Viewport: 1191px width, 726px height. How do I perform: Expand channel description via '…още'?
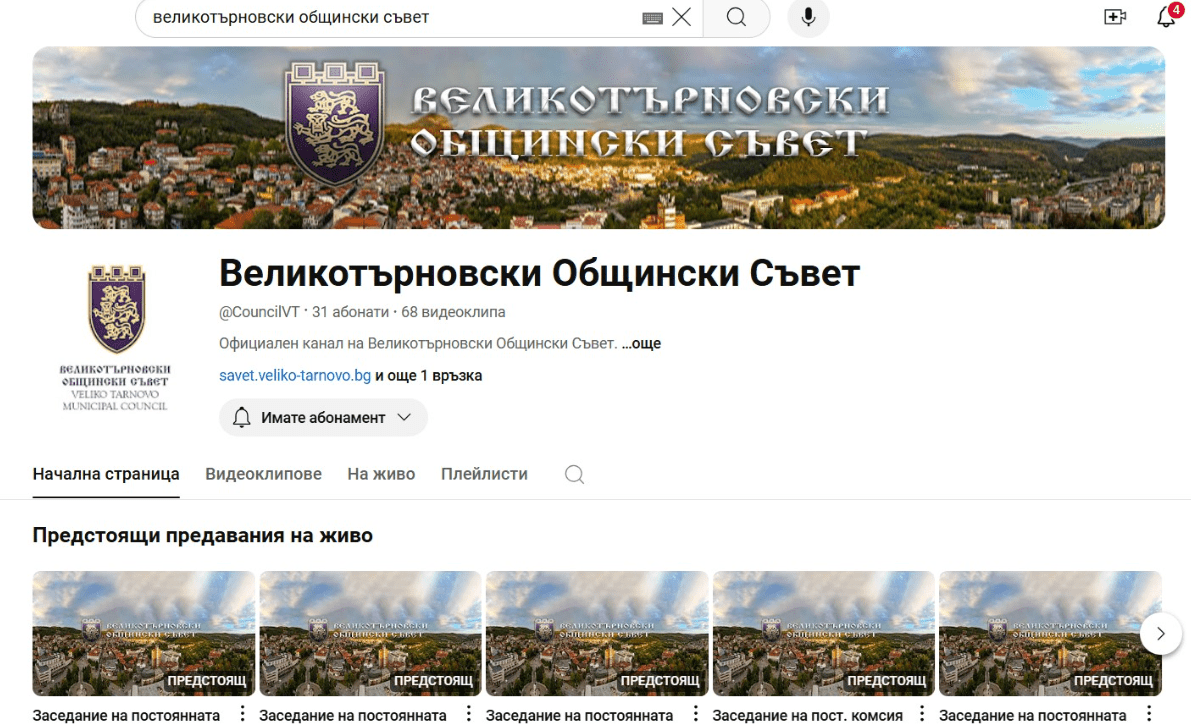[x=641, y=344]
